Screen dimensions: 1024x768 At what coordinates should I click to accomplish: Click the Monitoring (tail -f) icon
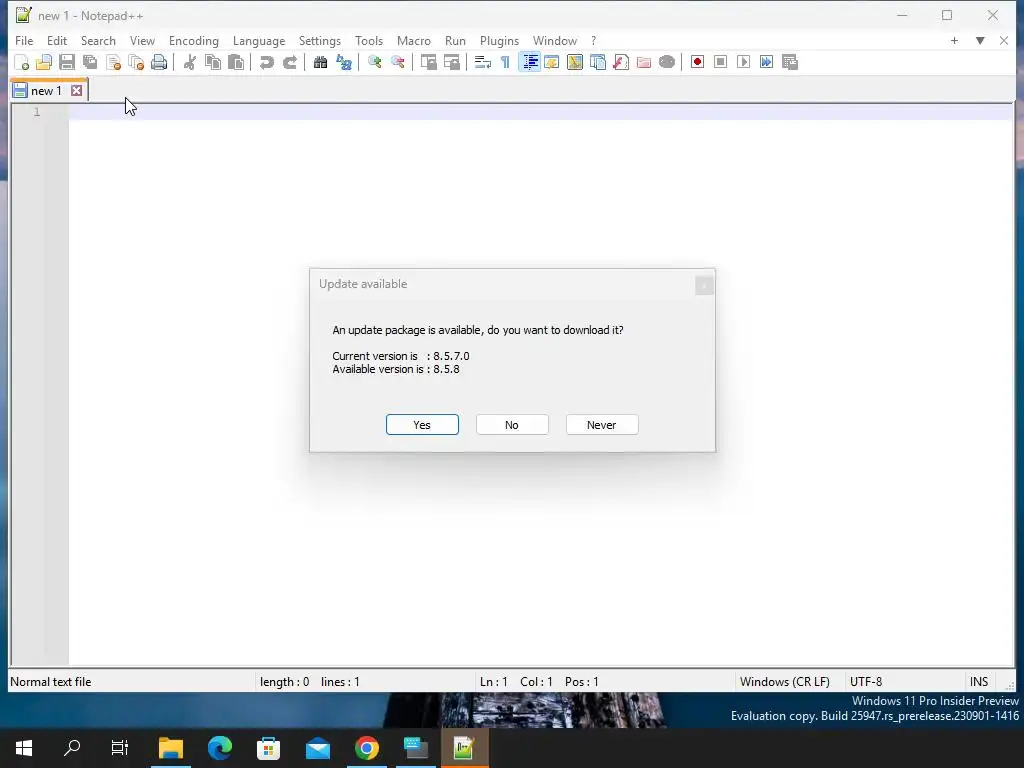point(667,62)
